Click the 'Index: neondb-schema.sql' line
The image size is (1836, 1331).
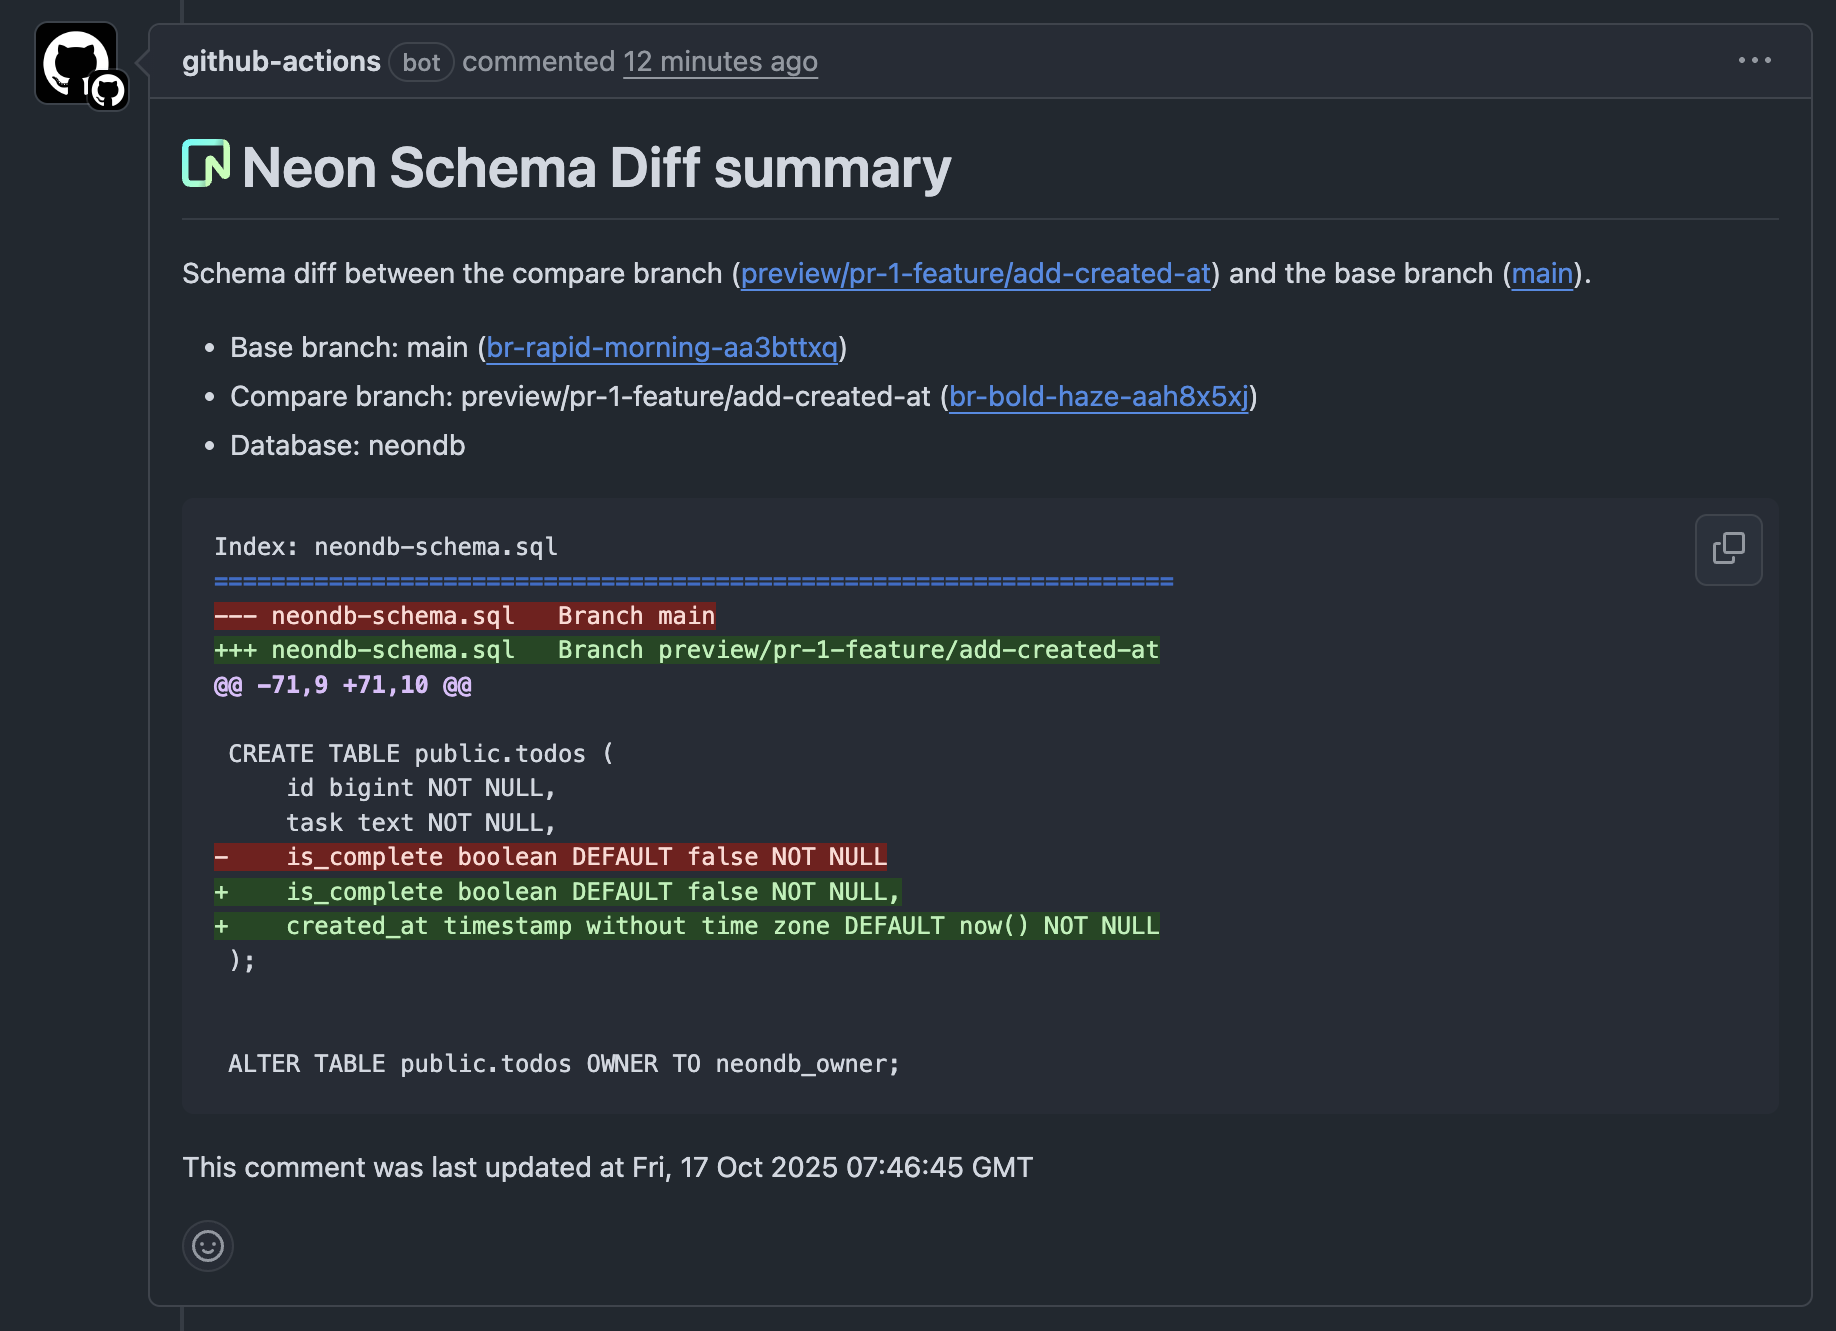point(386,547)
